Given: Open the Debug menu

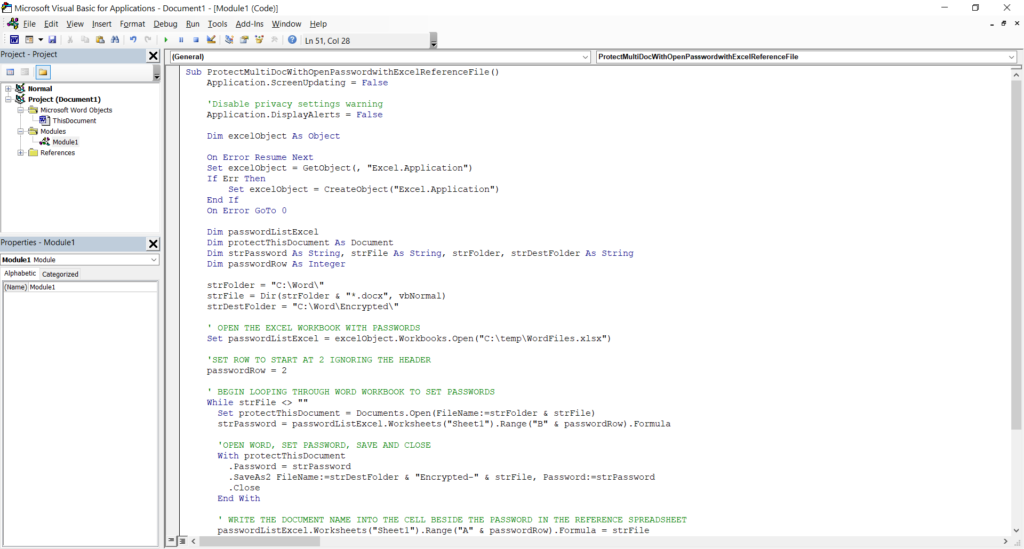Looking at the screenshot, I should pyautogui.click(x=165, y=24).
